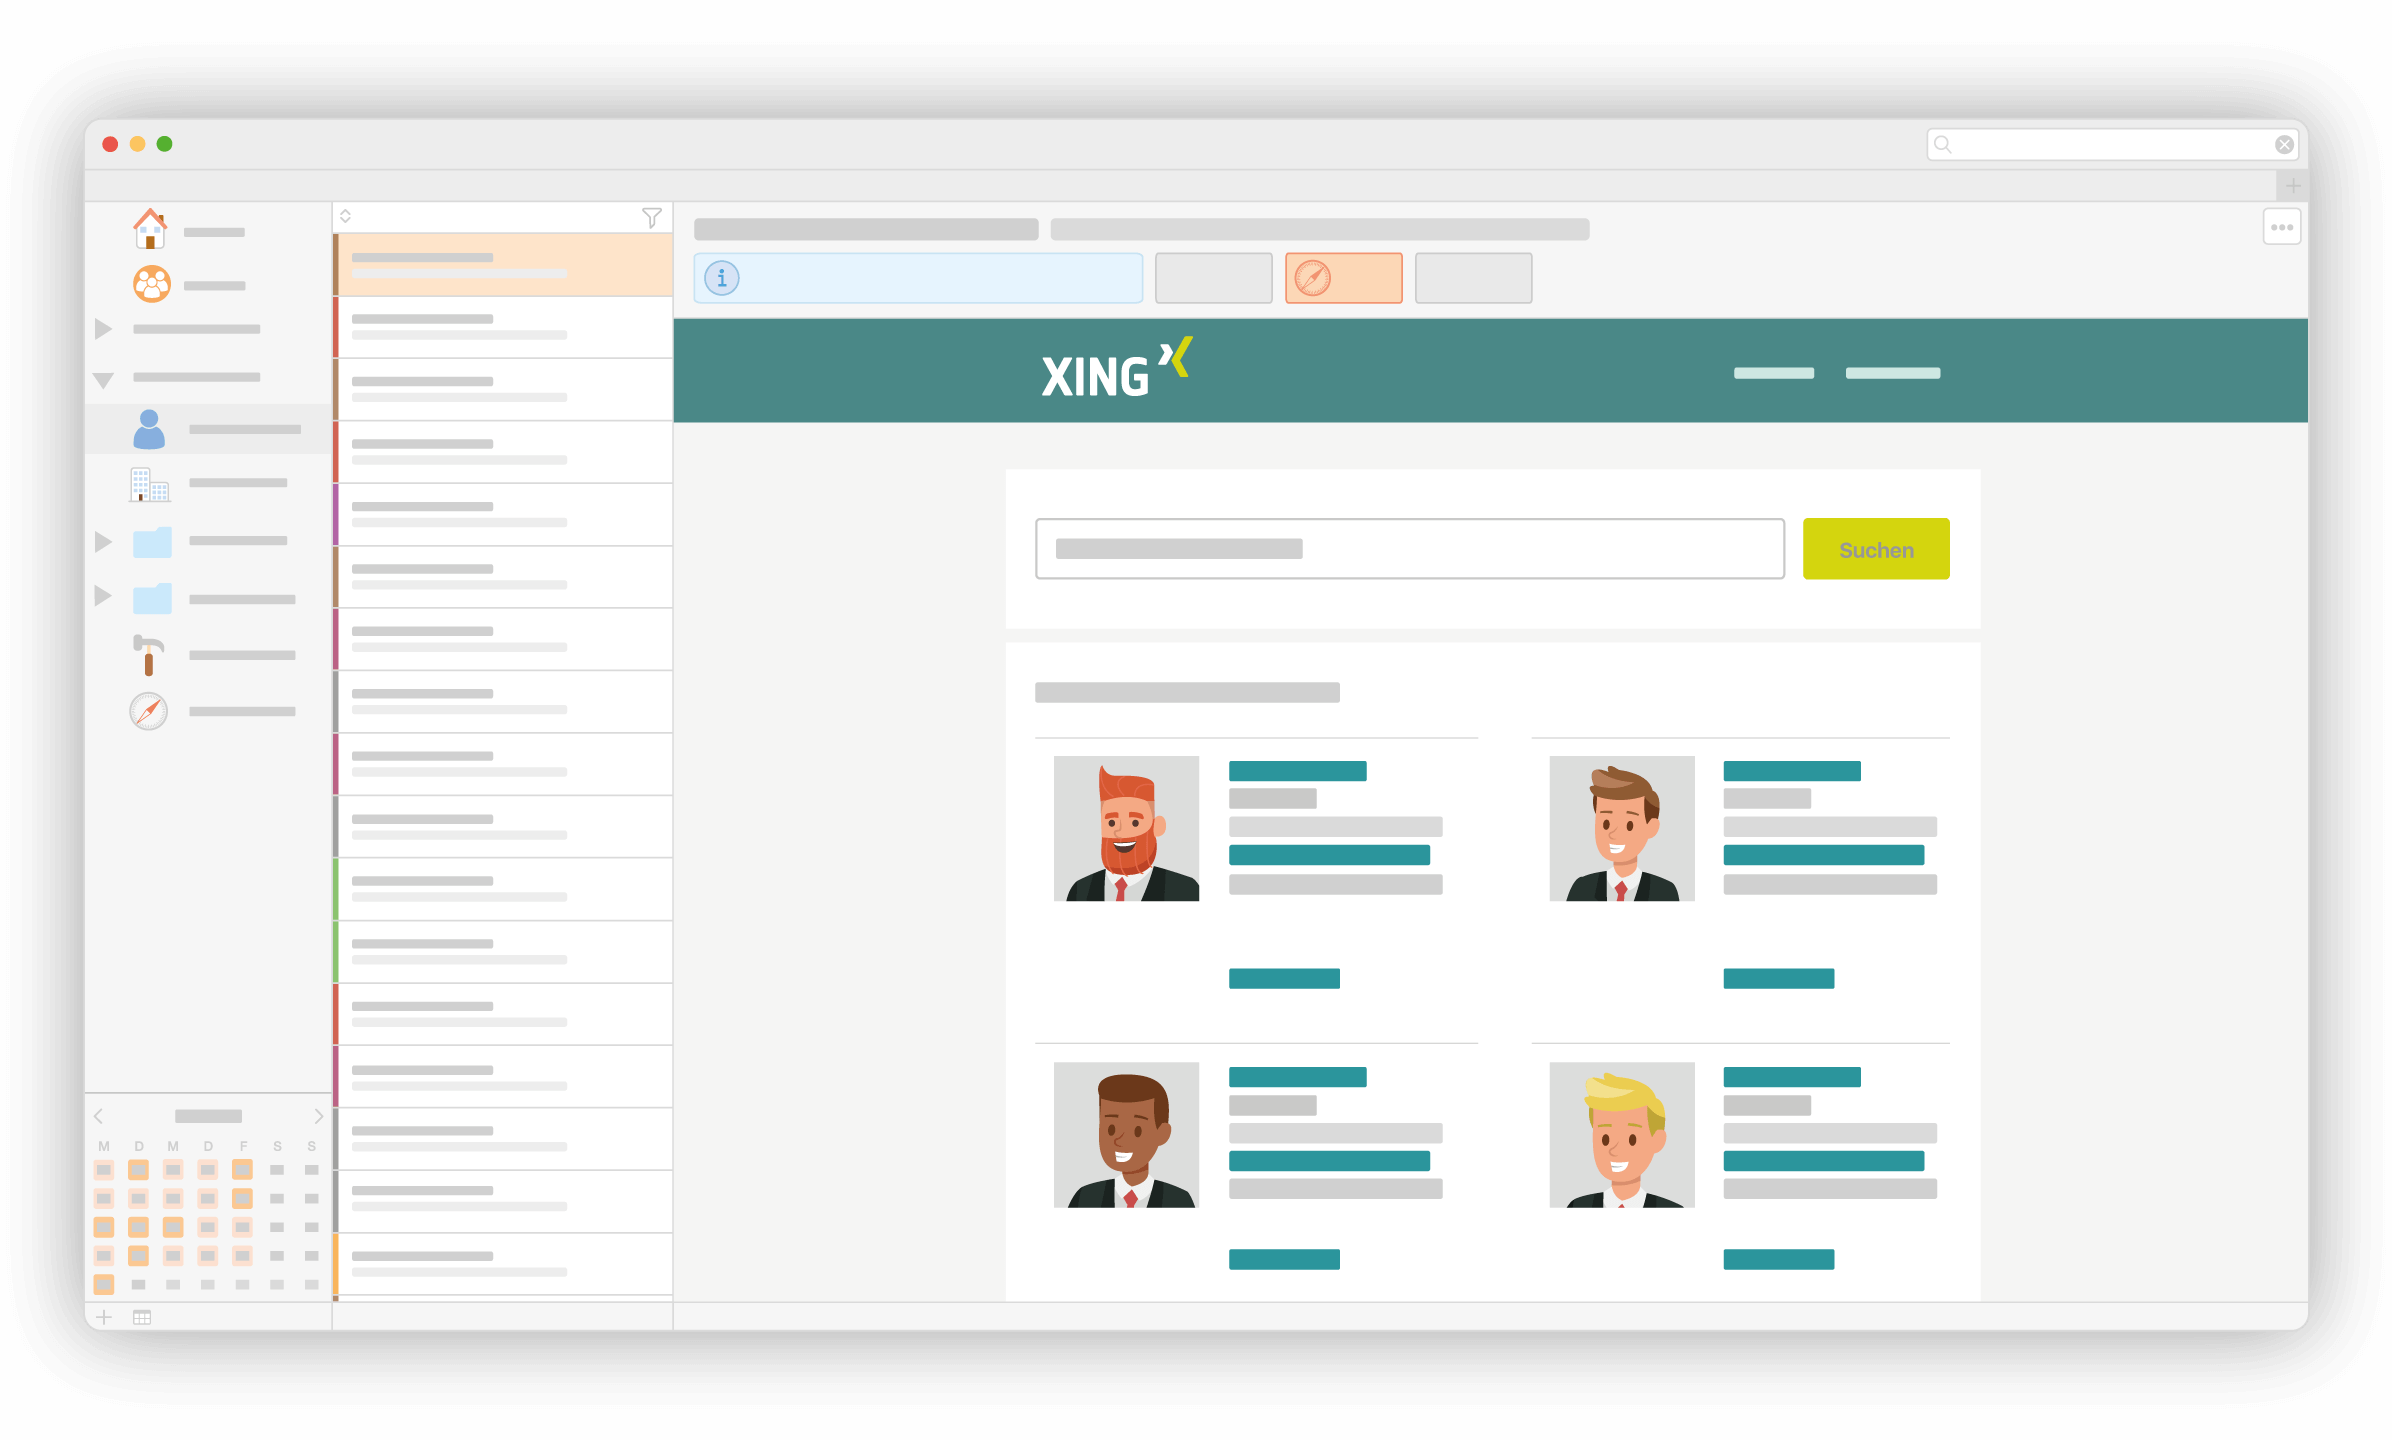2392x1440 pixels.
Task: Click the plus tab button at top right
Action: tap(2293, 186)
